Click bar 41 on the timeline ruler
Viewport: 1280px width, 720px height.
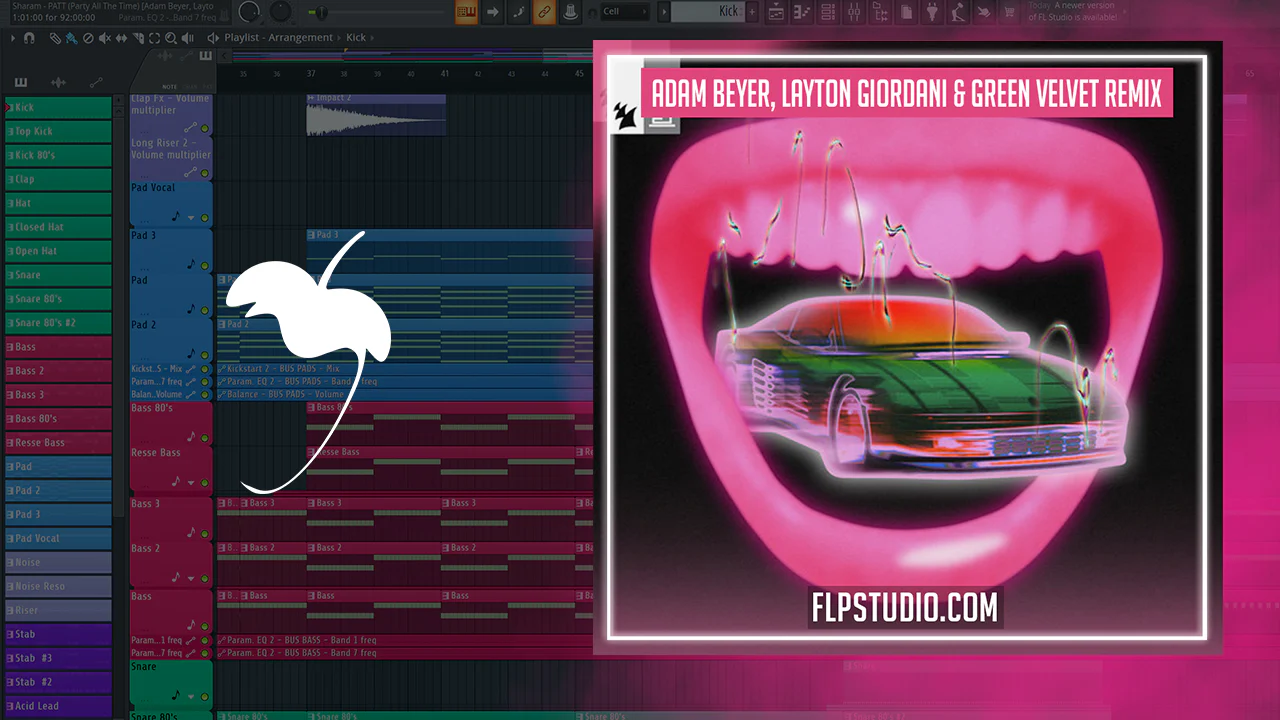(x=444, y=73)
